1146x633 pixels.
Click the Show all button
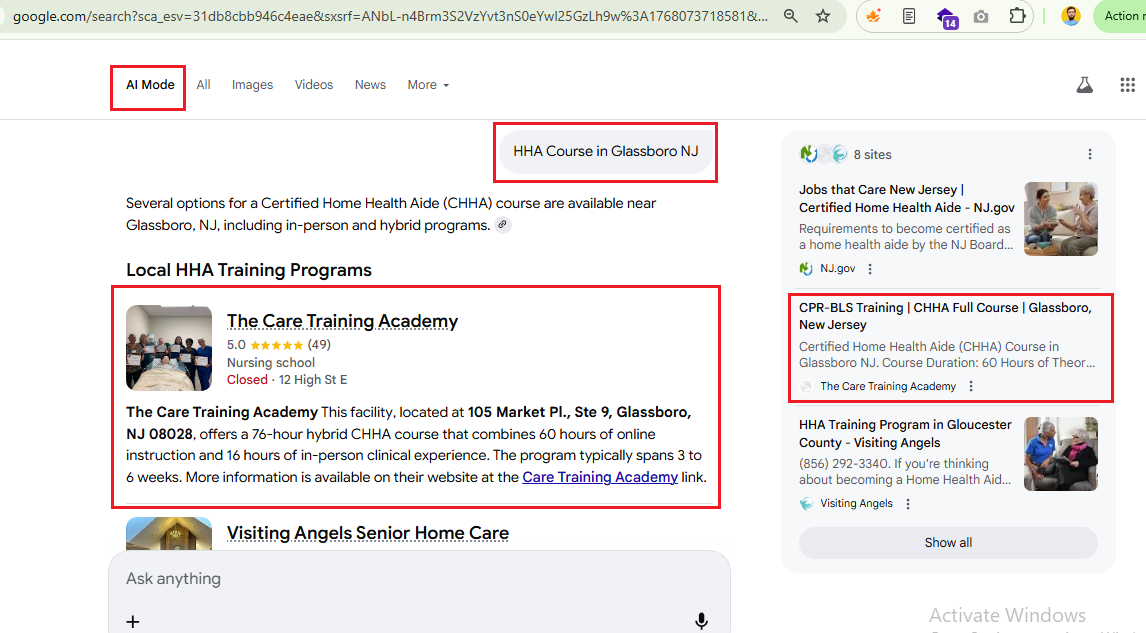coord(948,542)
